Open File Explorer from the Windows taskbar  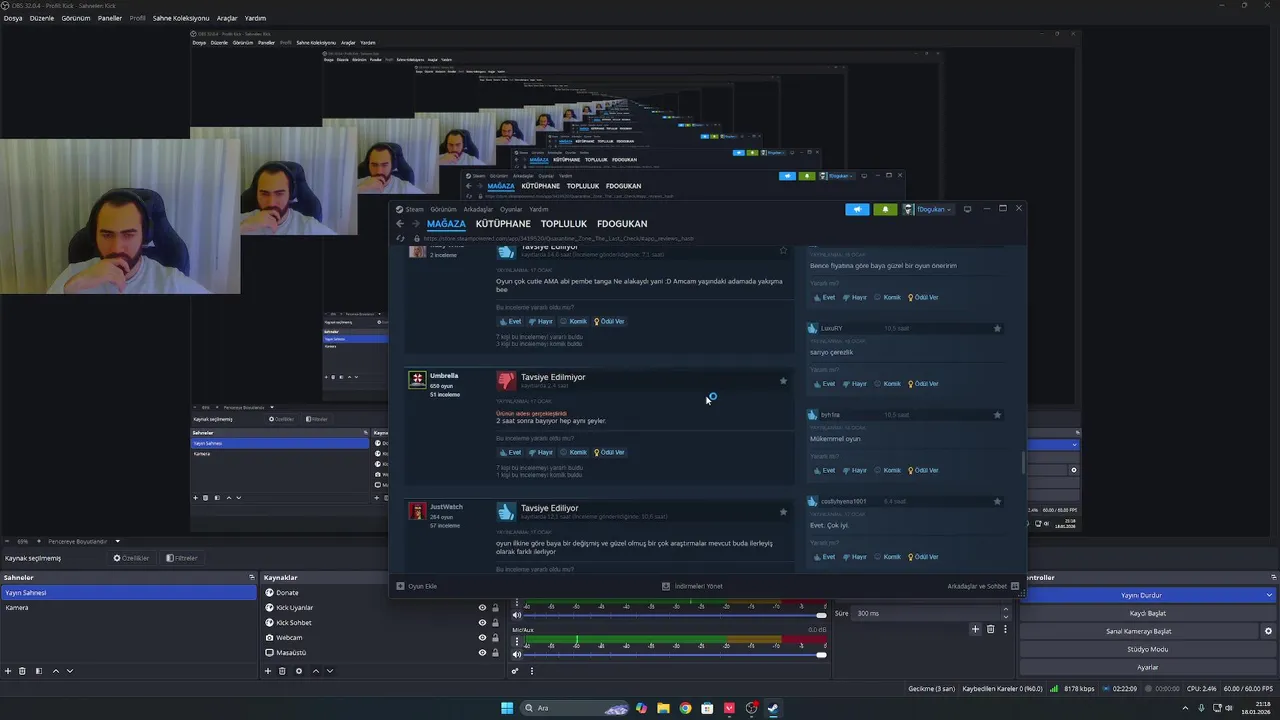tap(663, 708)
